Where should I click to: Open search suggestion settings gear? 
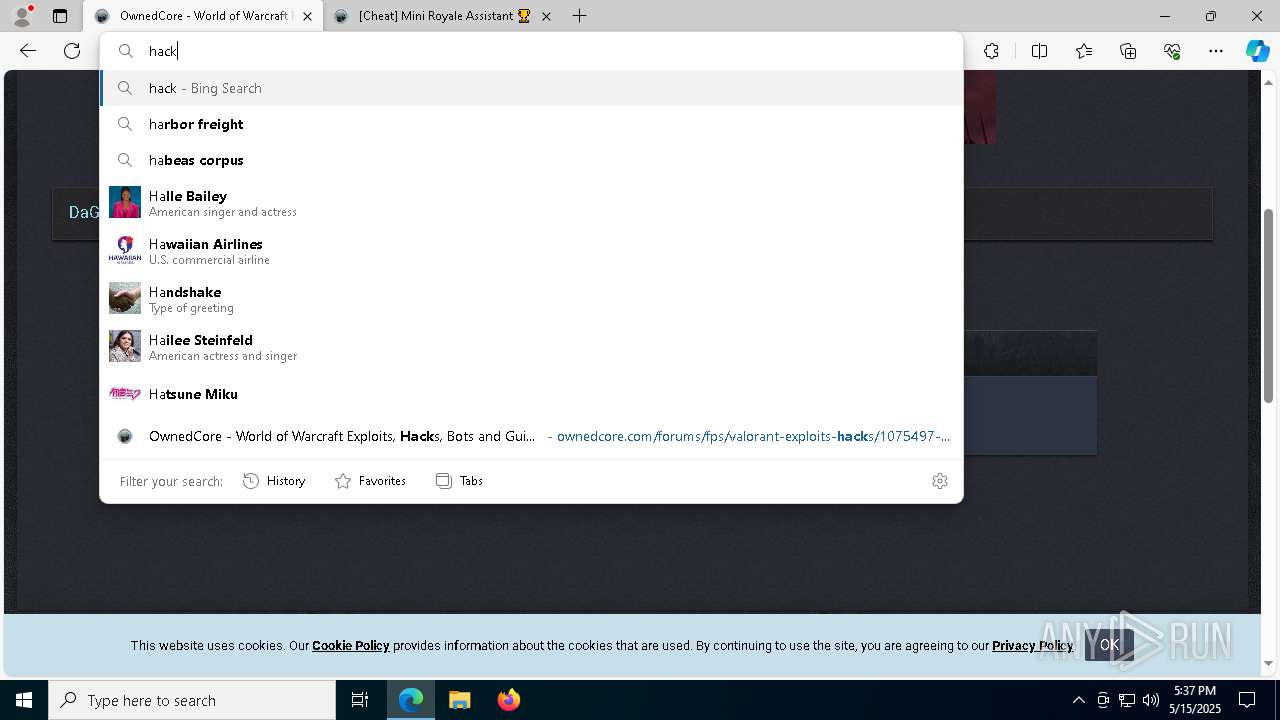[x=940, y=481]
